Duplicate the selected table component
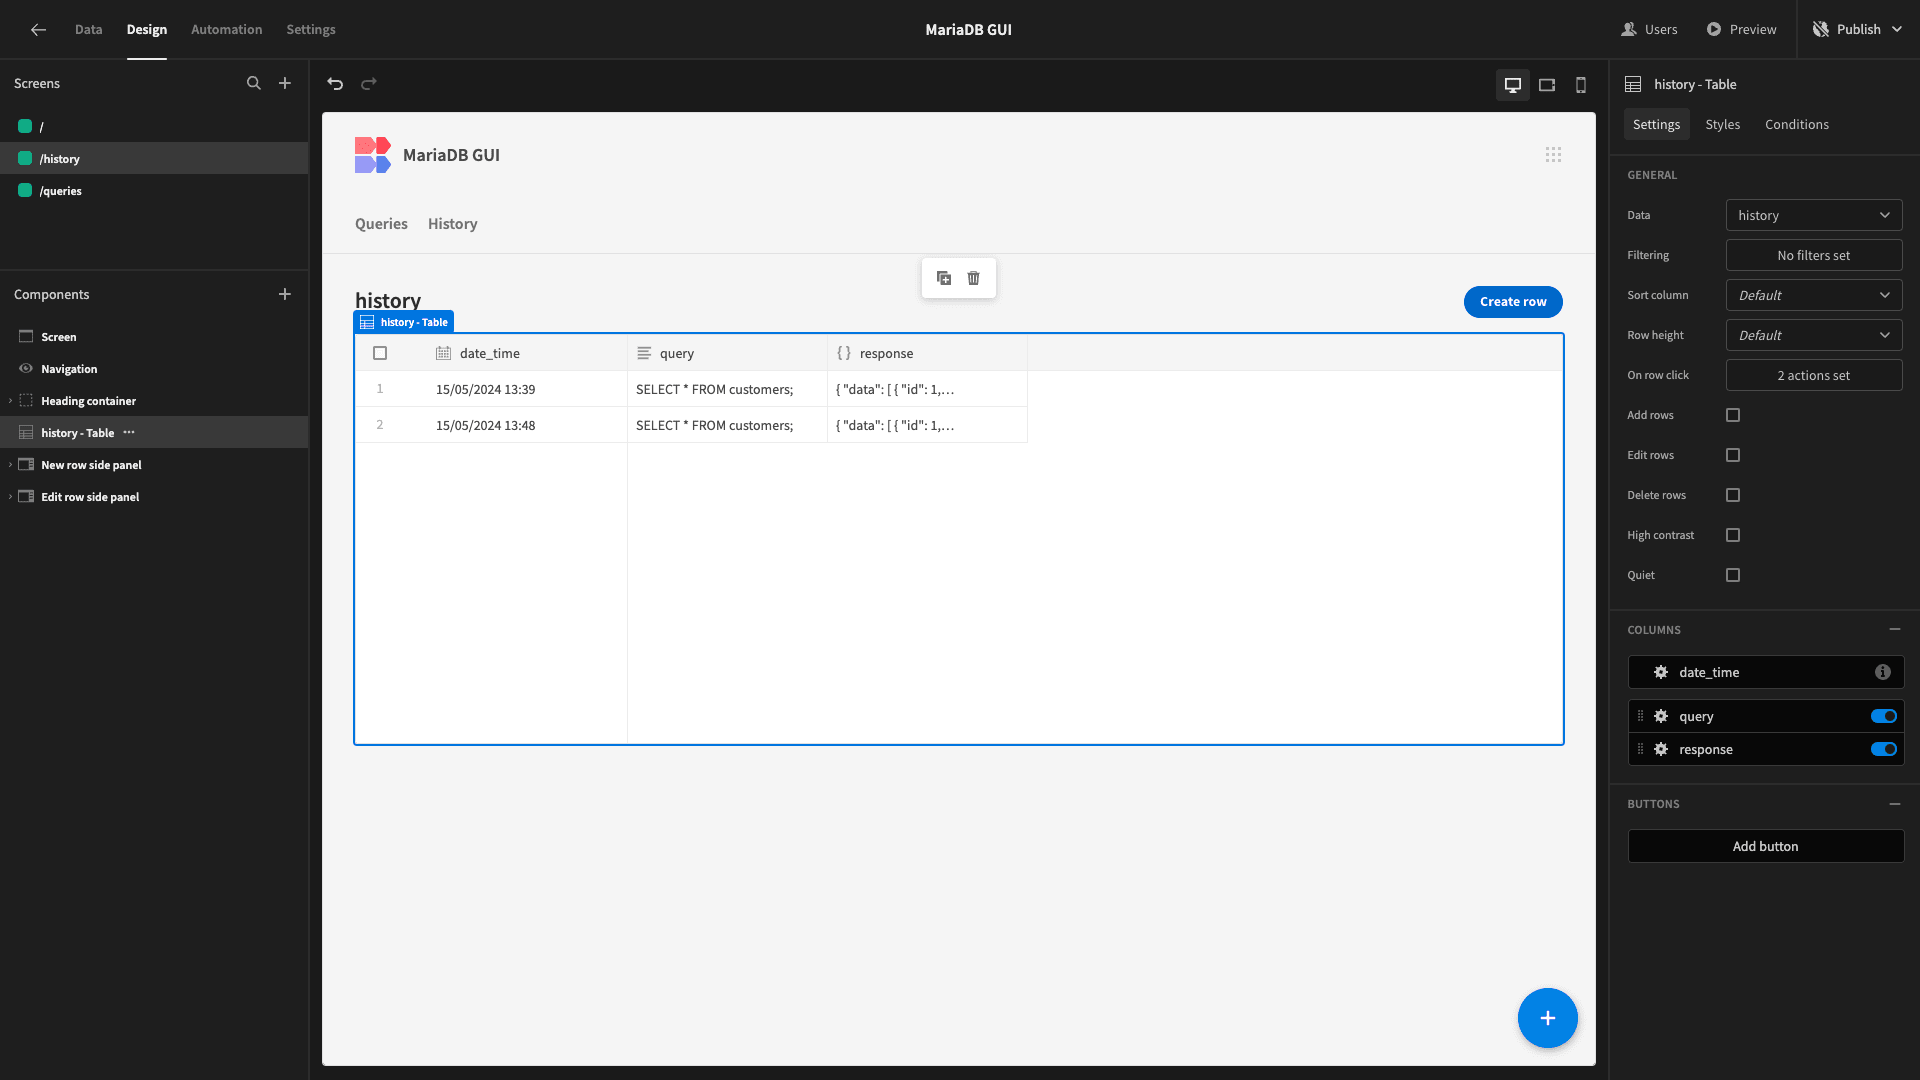This screenshot has width=1920, height=1080. click(x=944, y=278)
